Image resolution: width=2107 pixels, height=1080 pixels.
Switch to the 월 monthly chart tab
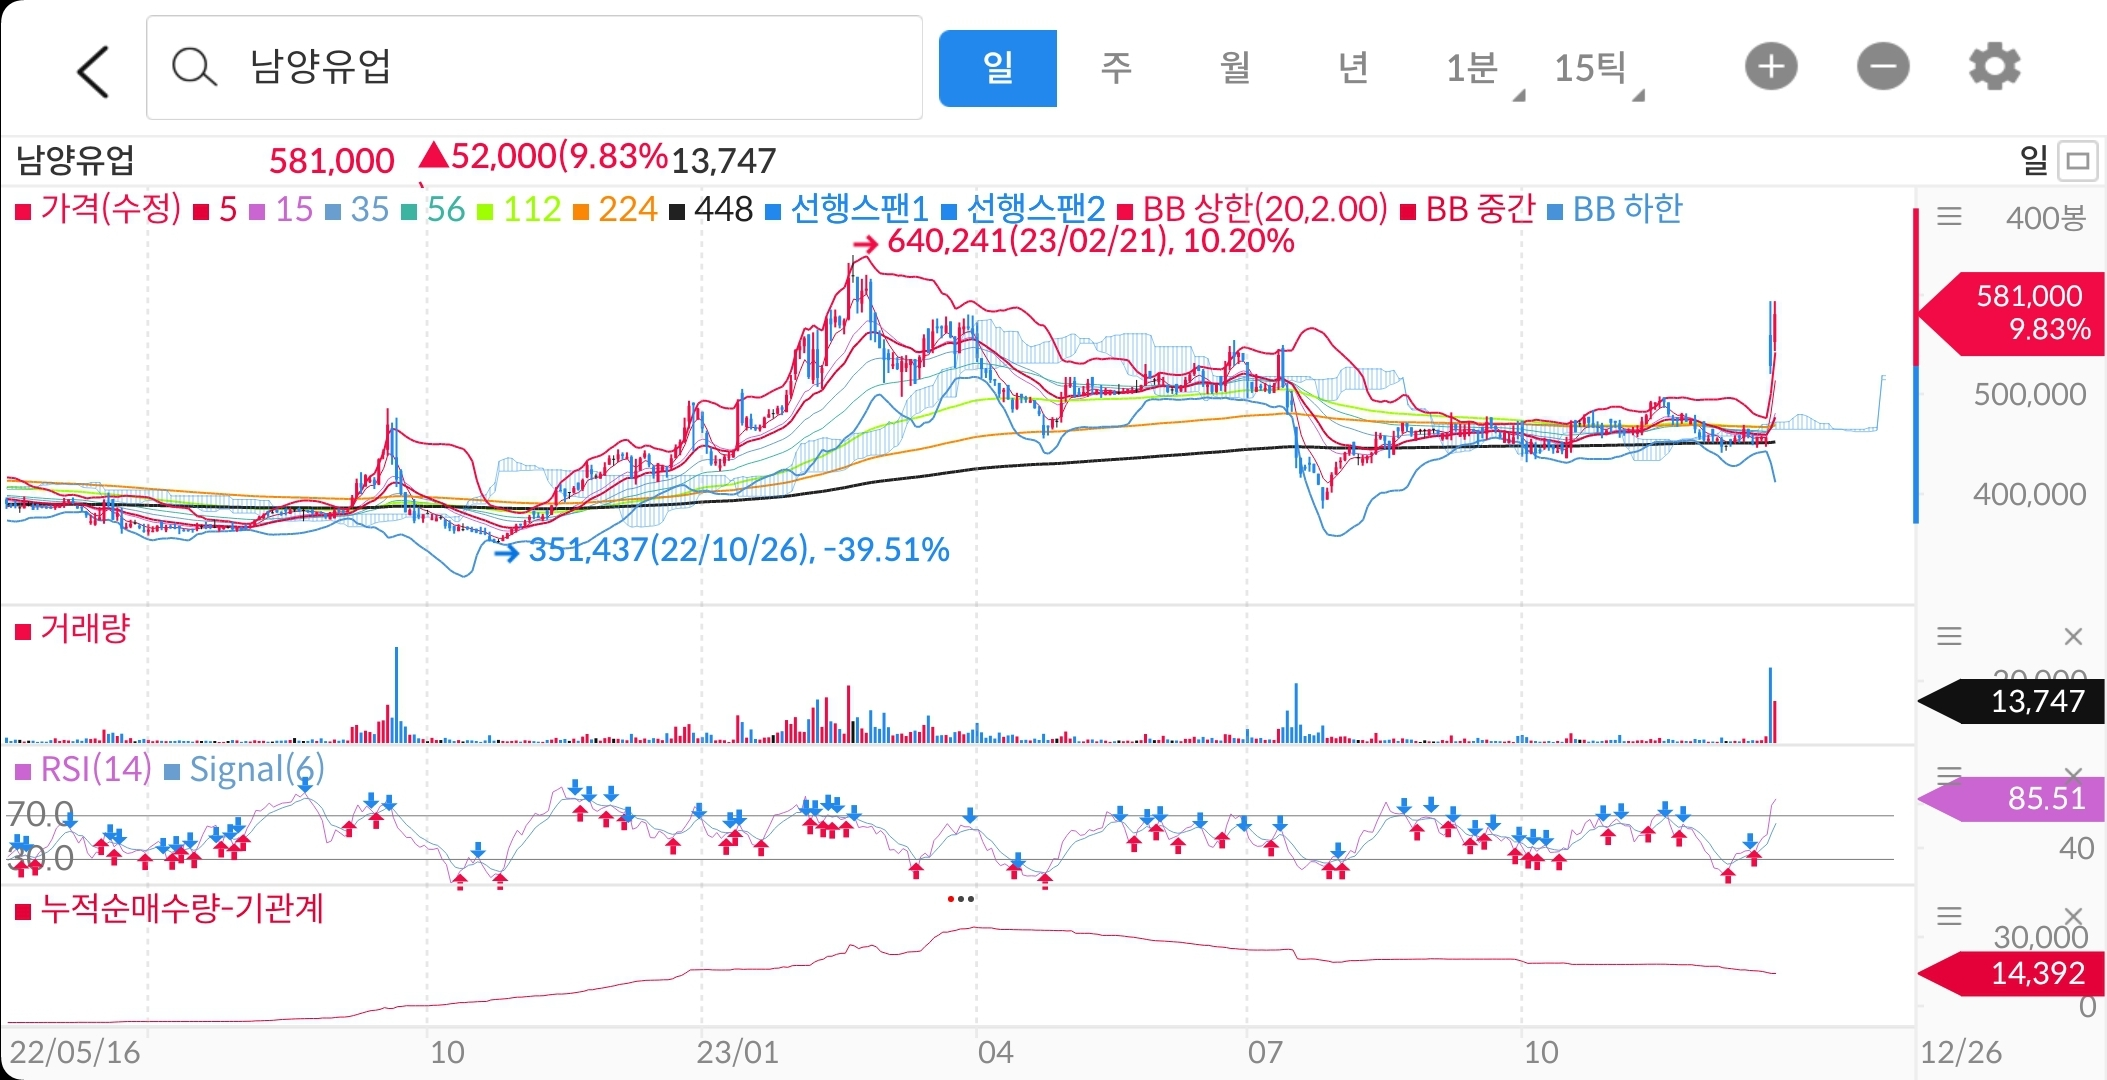click(1234, 68)
